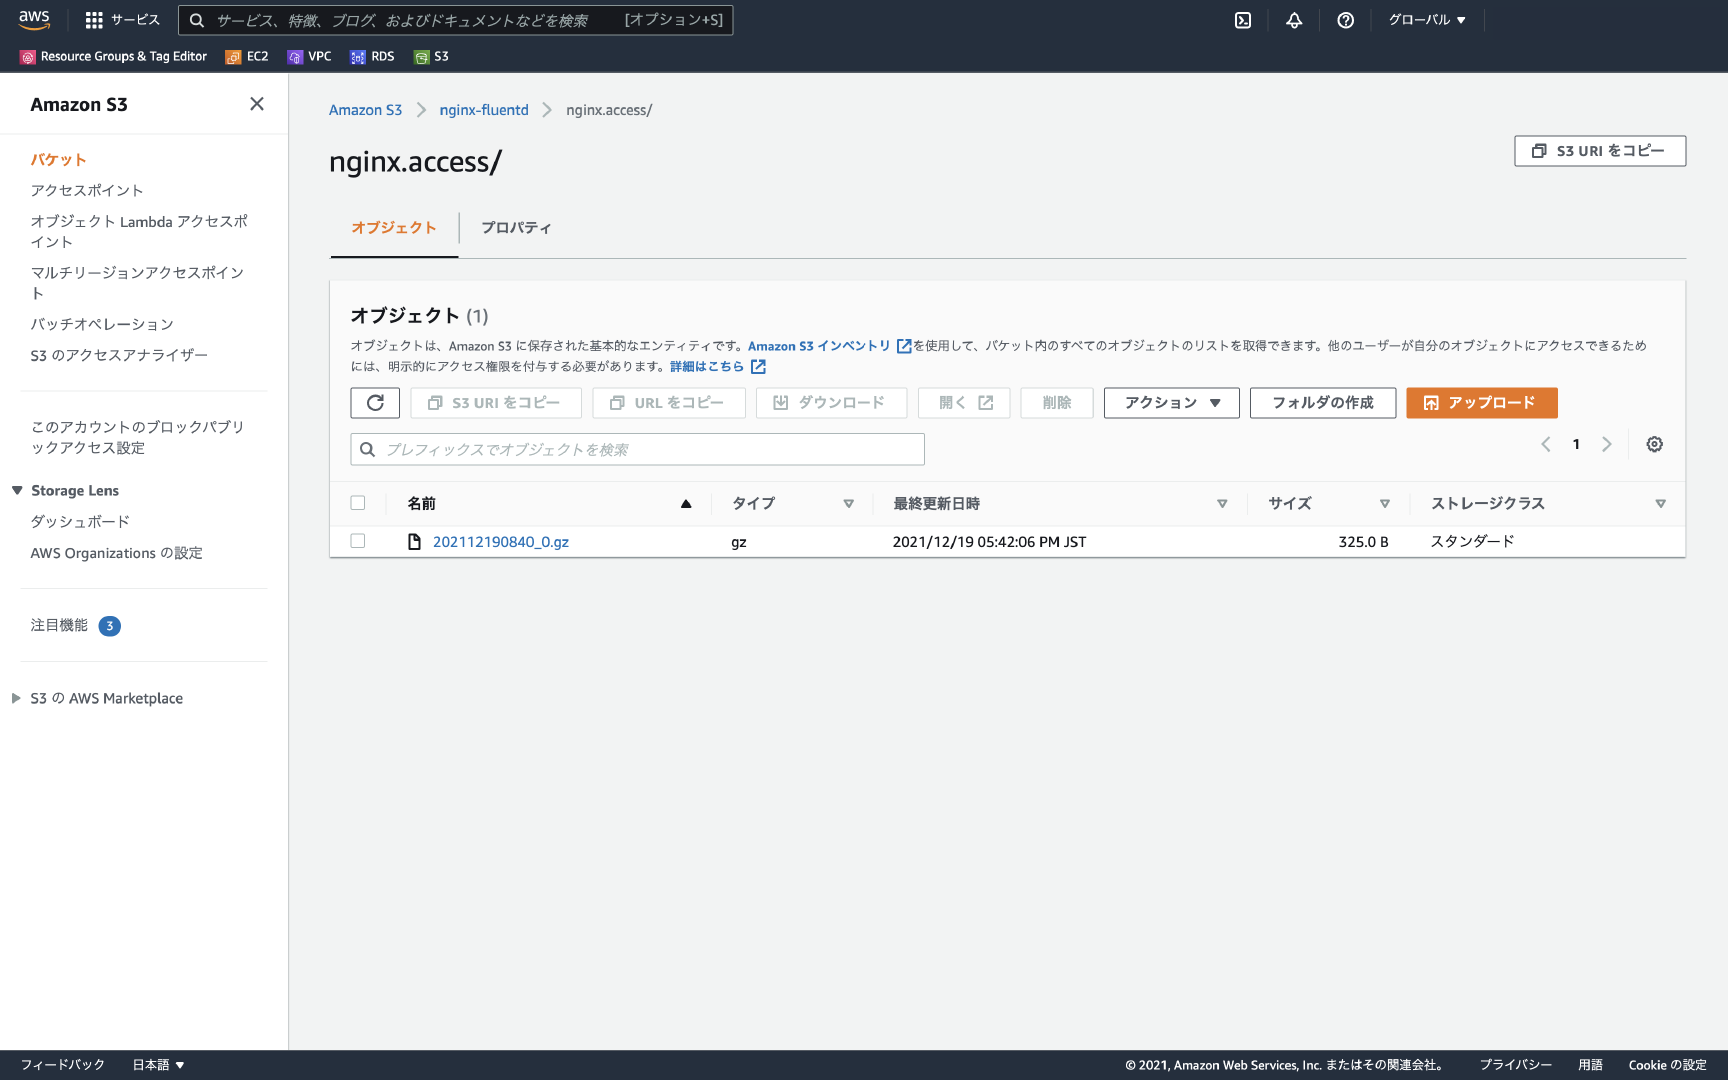Open the notifications bell
This screenshot has height=1080, width=1728.
click(1294, 20)
